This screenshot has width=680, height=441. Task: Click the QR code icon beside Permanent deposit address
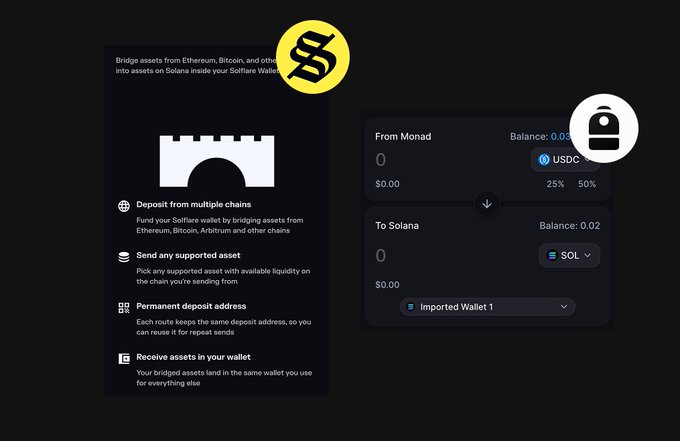pyautogui.click(x=124, y=308)
